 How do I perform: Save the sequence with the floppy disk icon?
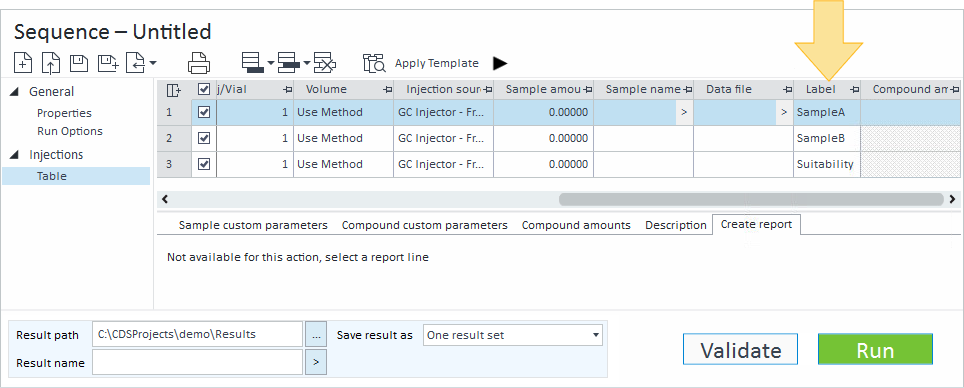(79, 63)
